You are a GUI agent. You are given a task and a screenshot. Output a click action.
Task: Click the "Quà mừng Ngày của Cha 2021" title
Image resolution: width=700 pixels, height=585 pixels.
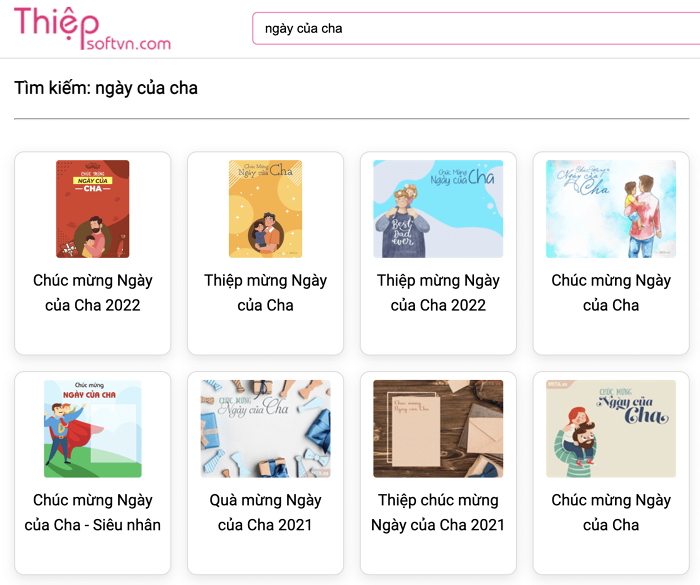tap(266, 512)
